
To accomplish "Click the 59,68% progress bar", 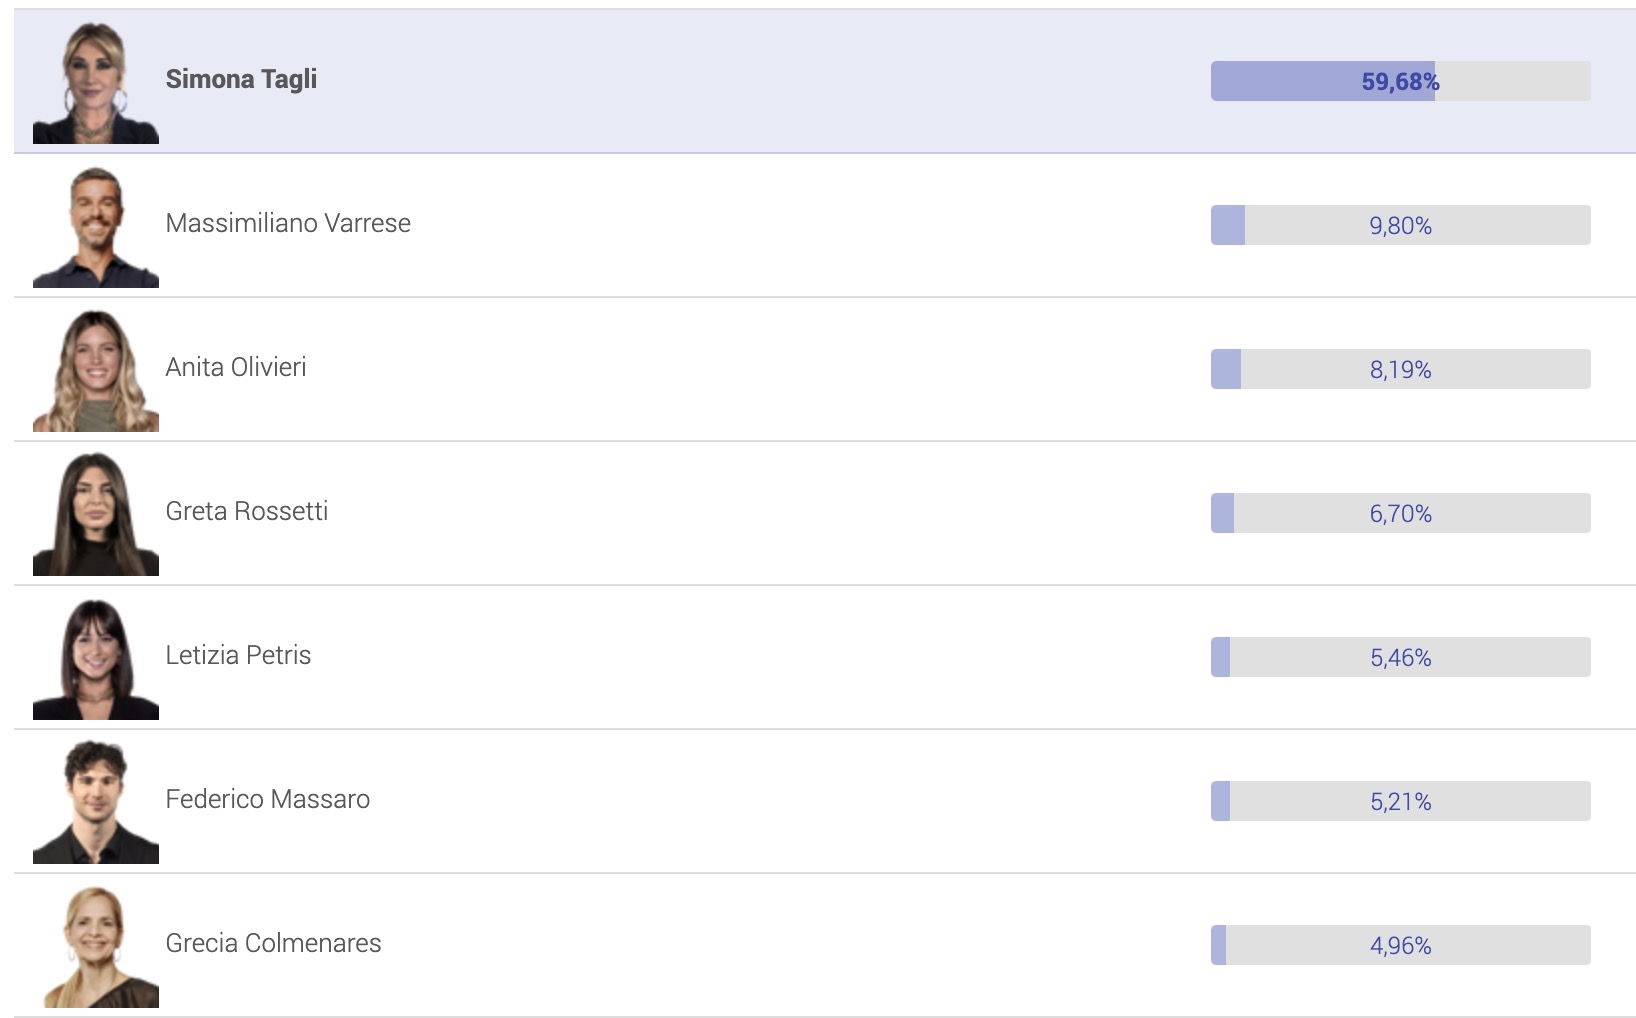I will click(1400, 81).
